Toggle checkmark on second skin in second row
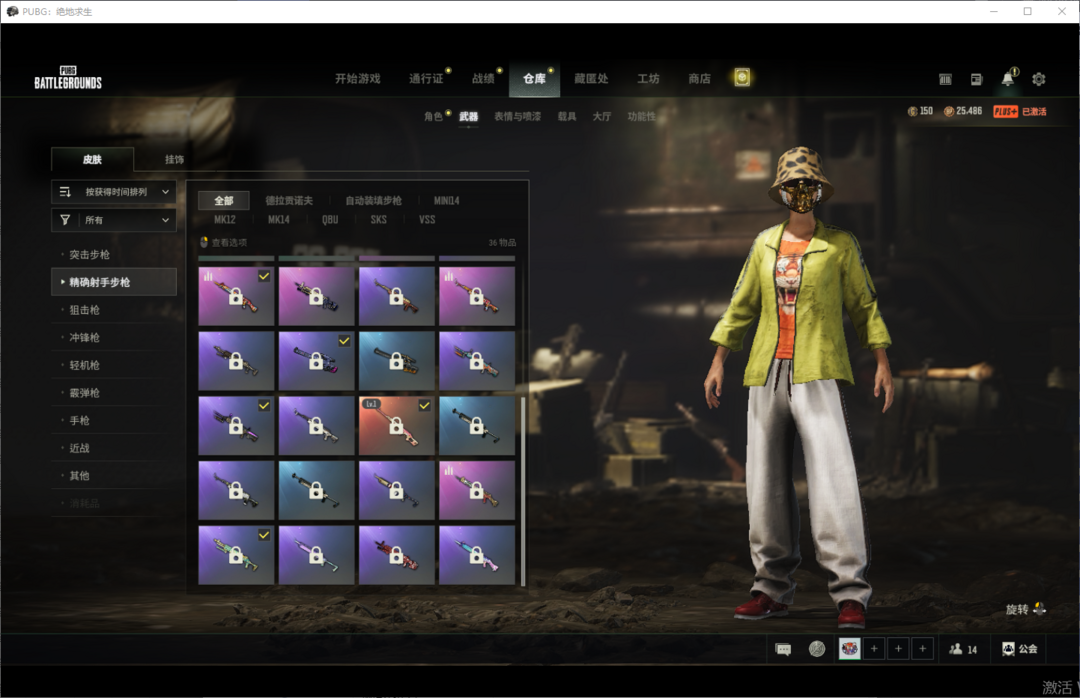Viewport: 1080px width, 698px height. click(x=344, y=340)
